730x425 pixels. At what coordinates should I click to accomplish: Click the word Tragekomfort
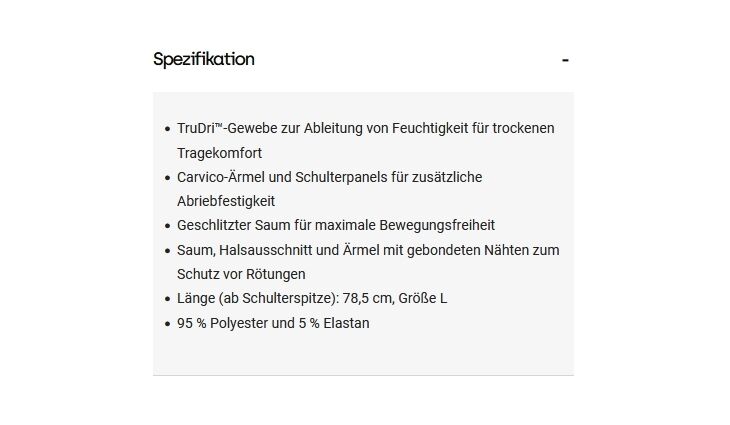pos(220,153)
